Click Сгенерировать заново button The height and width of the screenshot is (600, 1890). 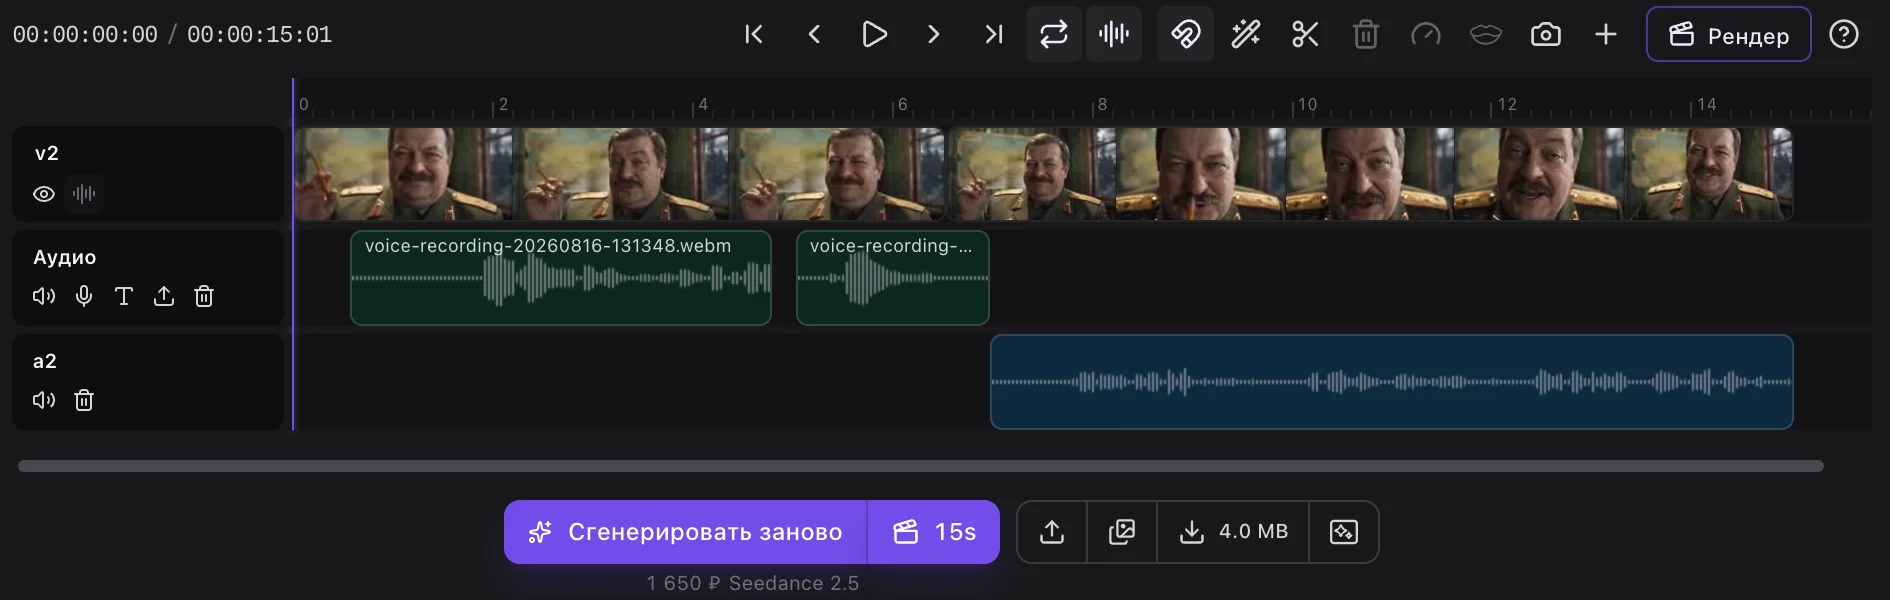click(685, 532)
